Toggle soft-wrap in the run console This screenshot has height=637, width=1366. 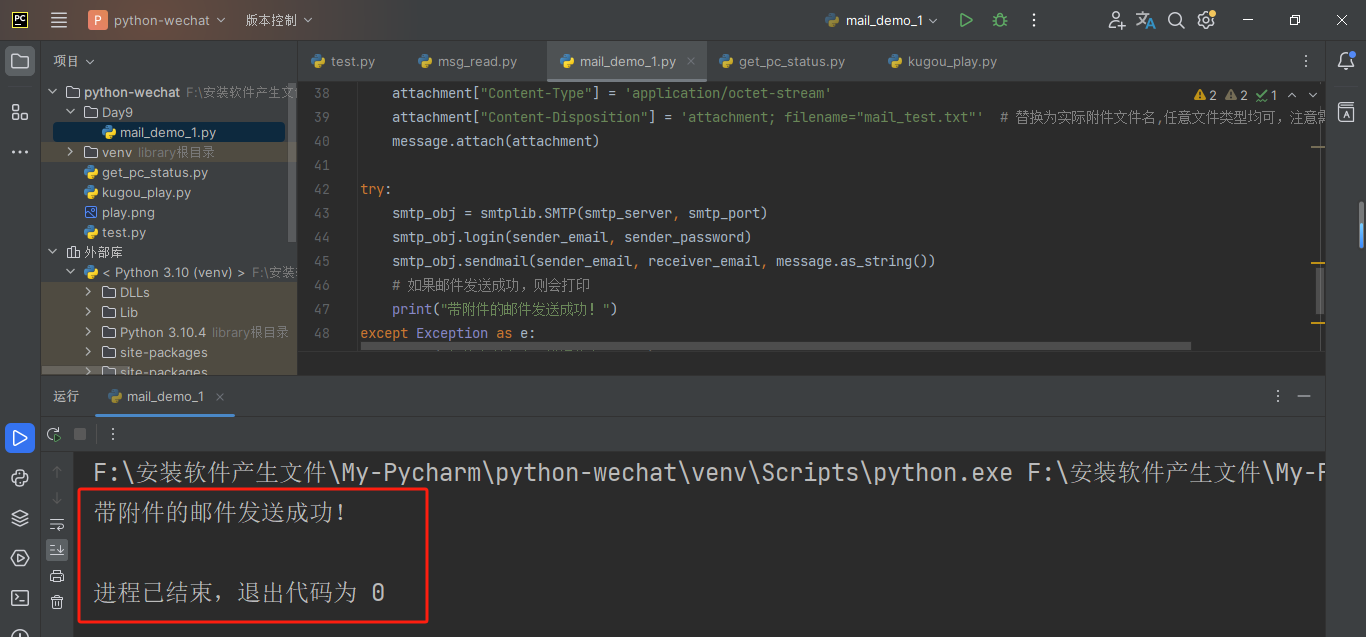[57, 524]
